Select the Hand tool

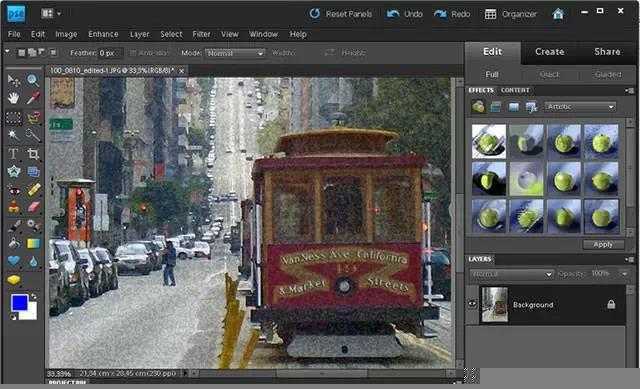[13, 98]
